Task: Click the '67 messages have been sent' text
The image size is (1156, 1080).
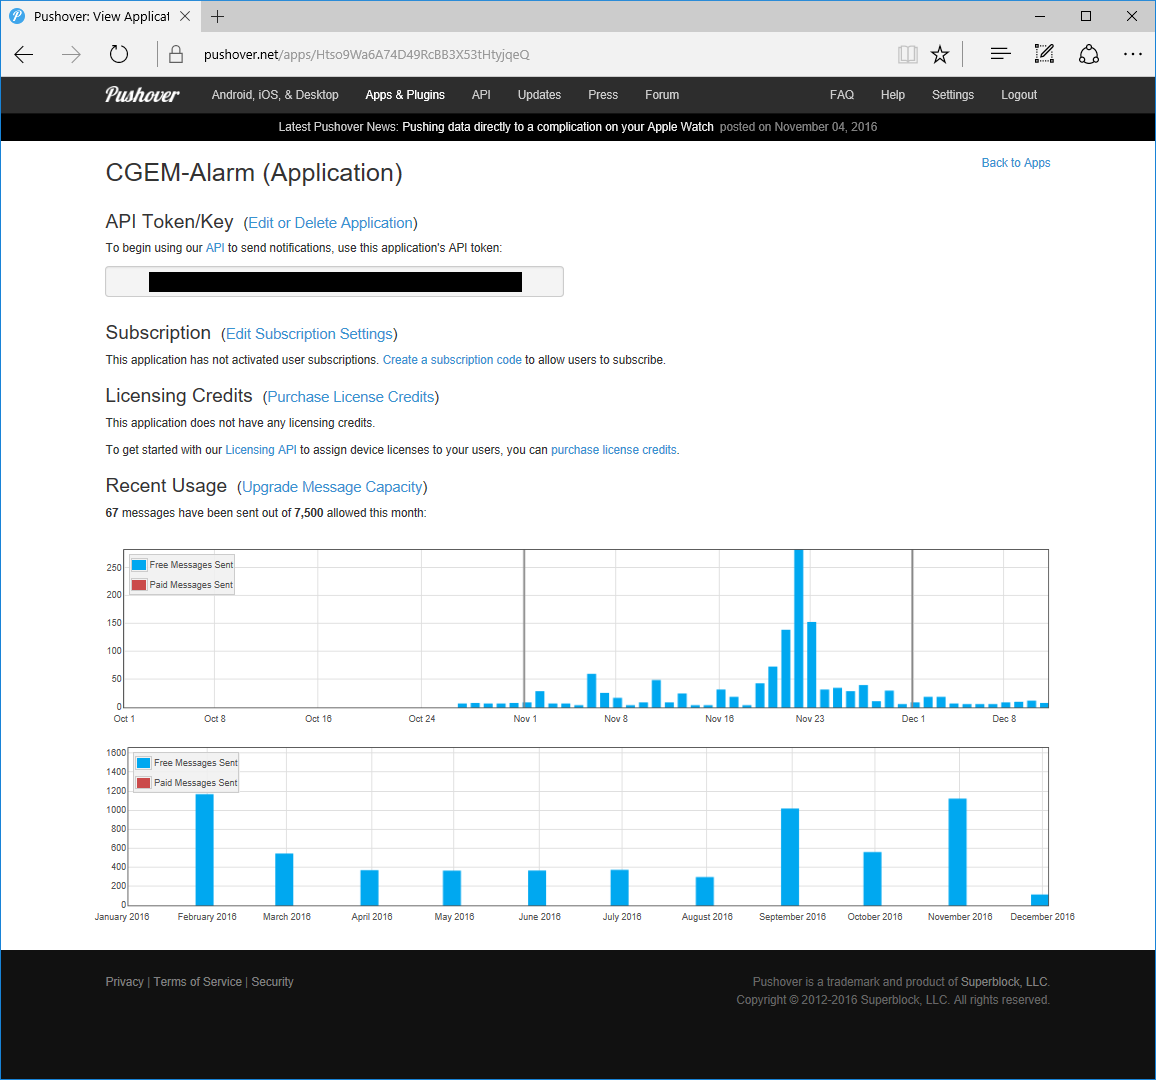Action: 265,513
